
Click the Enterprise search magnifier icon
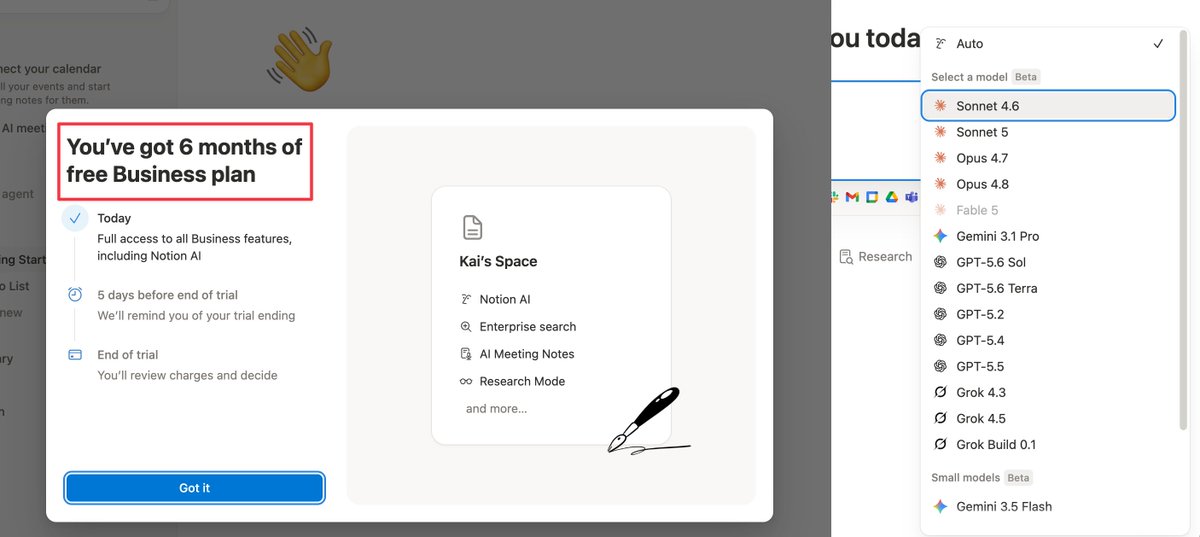click(x=466, y=327)
